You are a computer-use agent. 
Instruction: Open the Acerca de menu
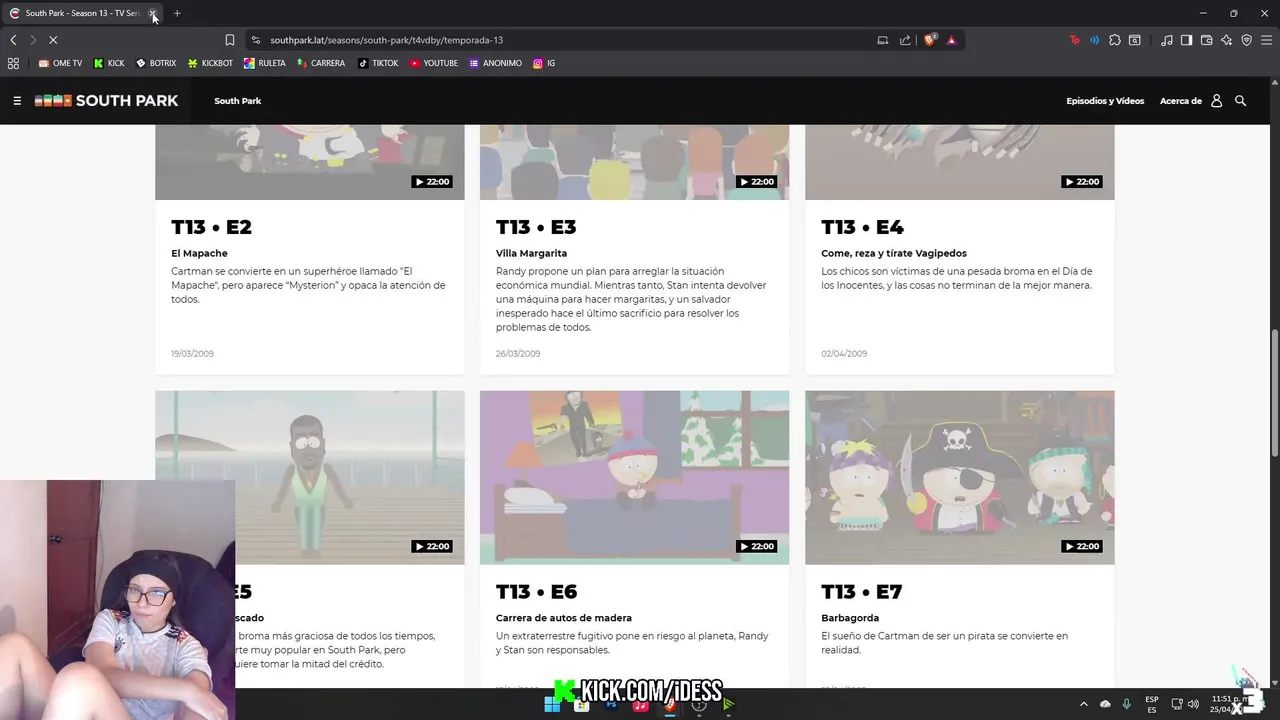pyautogui.click(x=1181, y=101)
